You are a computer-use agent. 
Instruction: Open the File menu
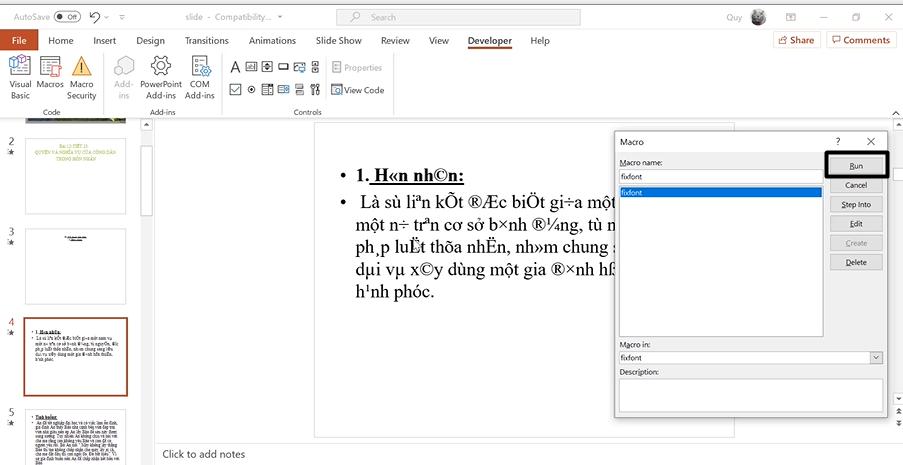pyautogui.click(x=19, y=41)
